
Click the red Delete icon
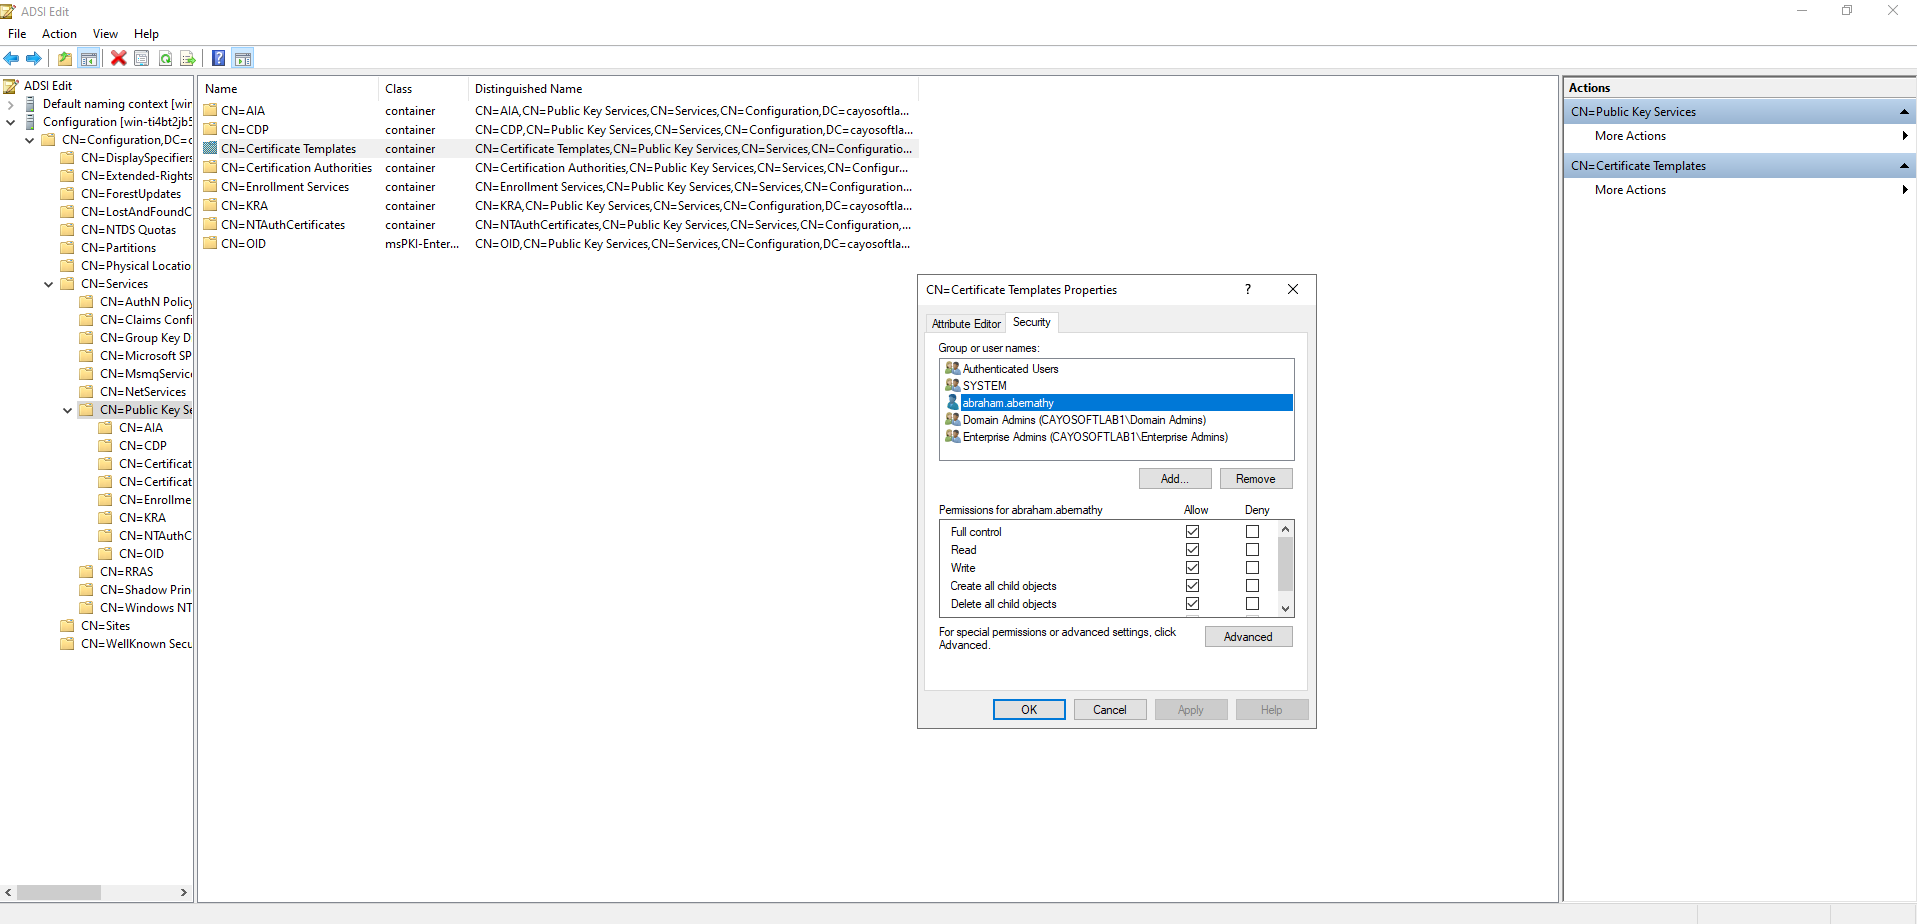tap(118, 58)
